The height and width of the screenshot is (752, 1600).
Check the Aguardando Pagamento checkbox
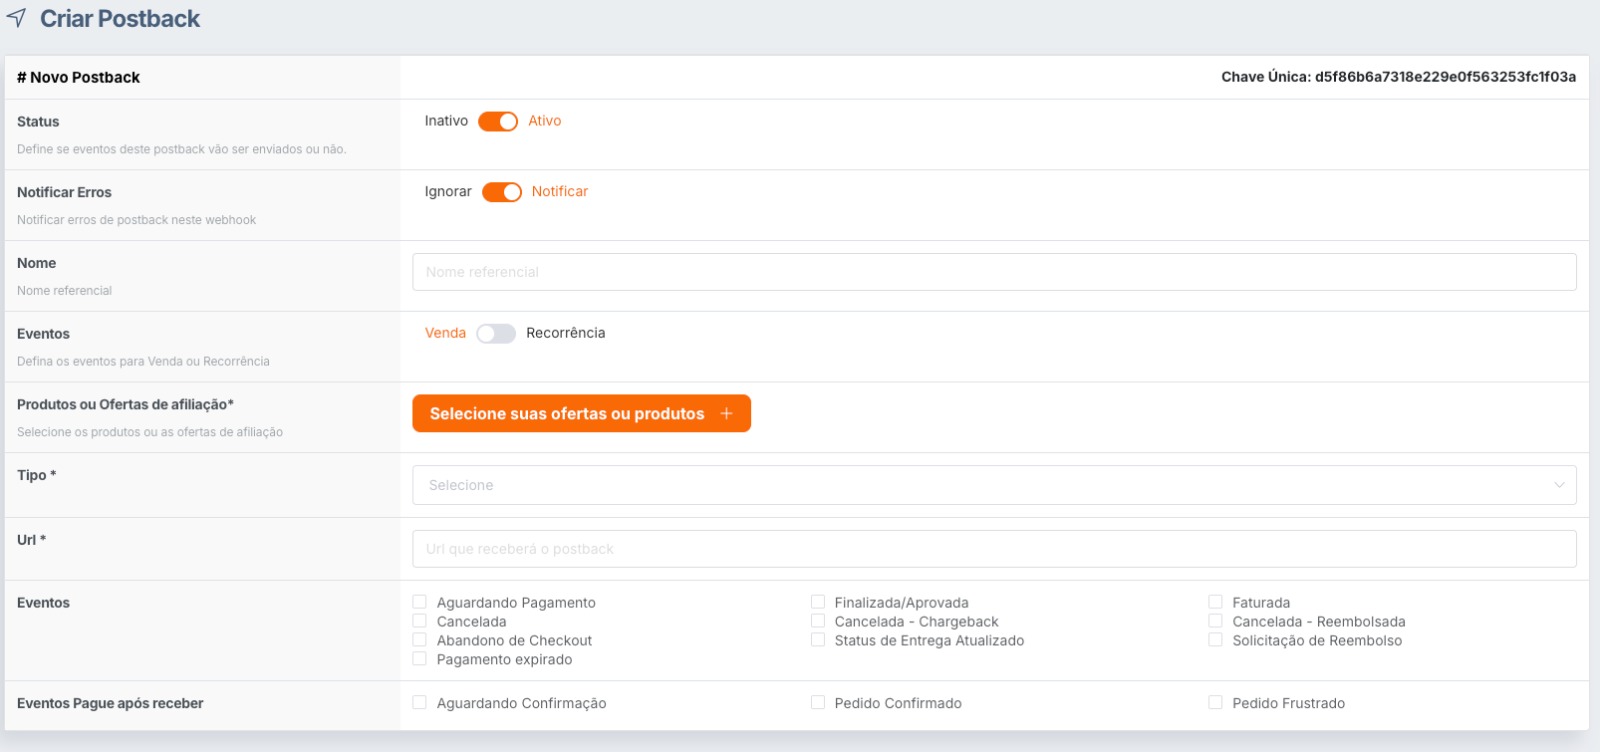420,602
